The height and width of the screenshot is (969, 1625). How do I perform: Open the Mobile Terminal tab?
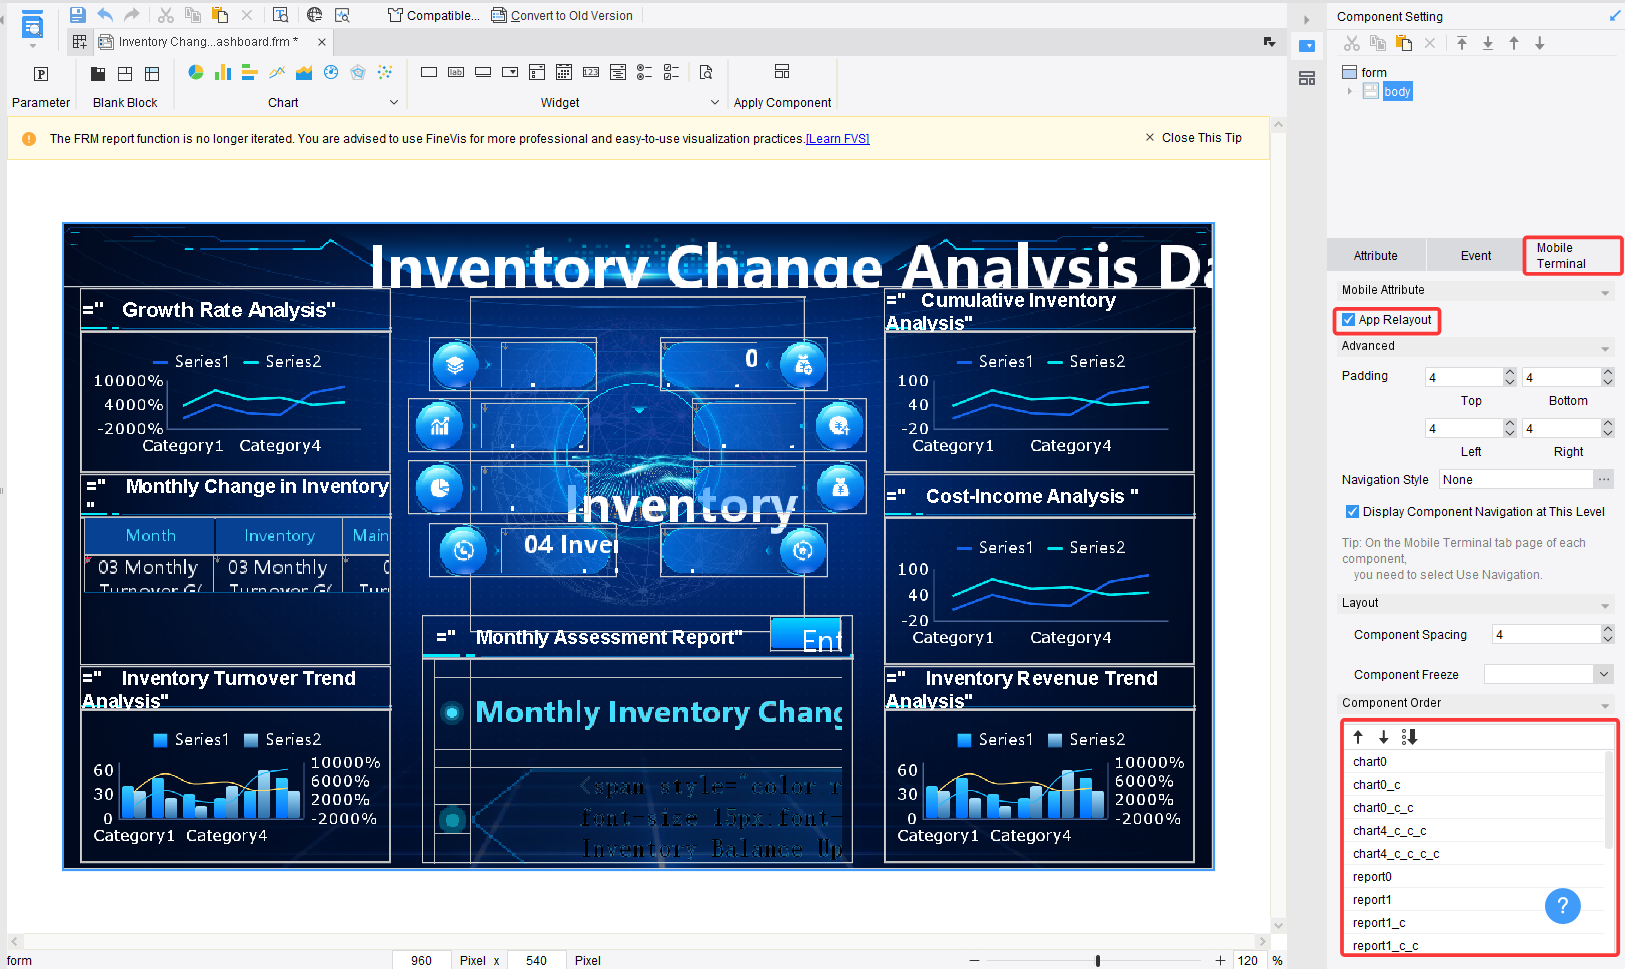(x=1573, y=256)
